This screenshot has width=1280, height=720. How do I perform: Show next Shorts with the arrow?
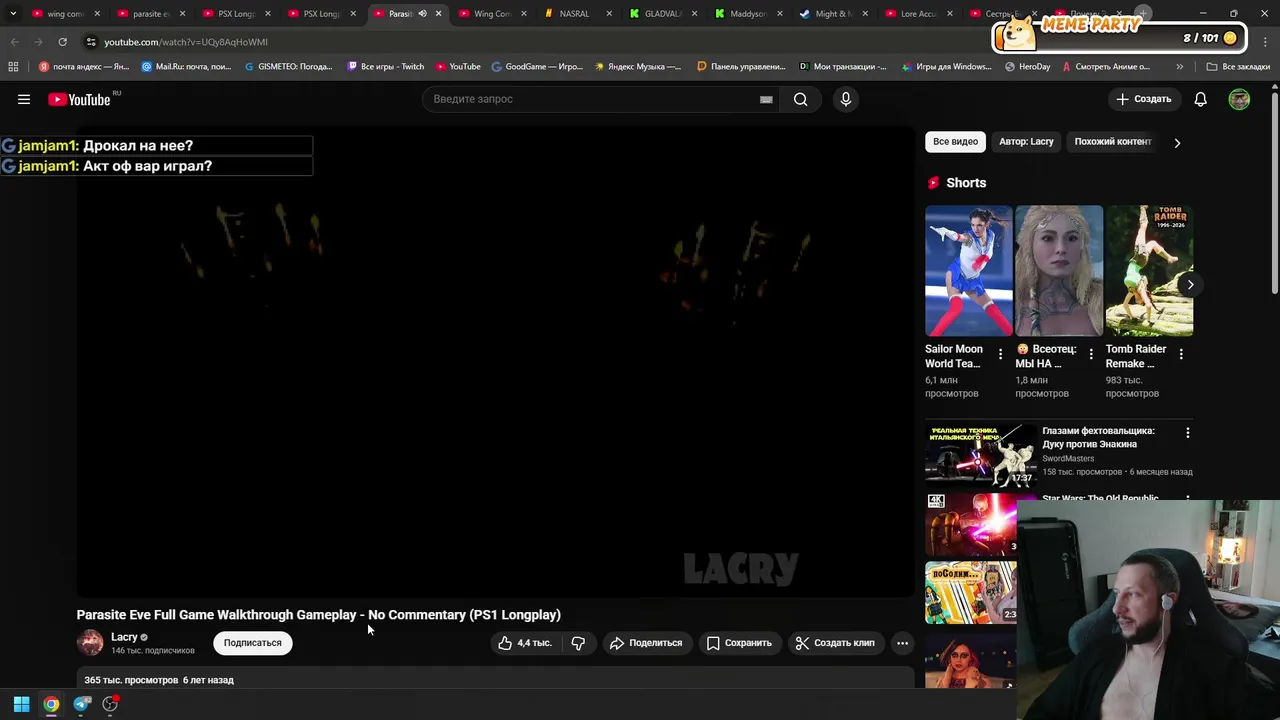(x=1190, y=285)
